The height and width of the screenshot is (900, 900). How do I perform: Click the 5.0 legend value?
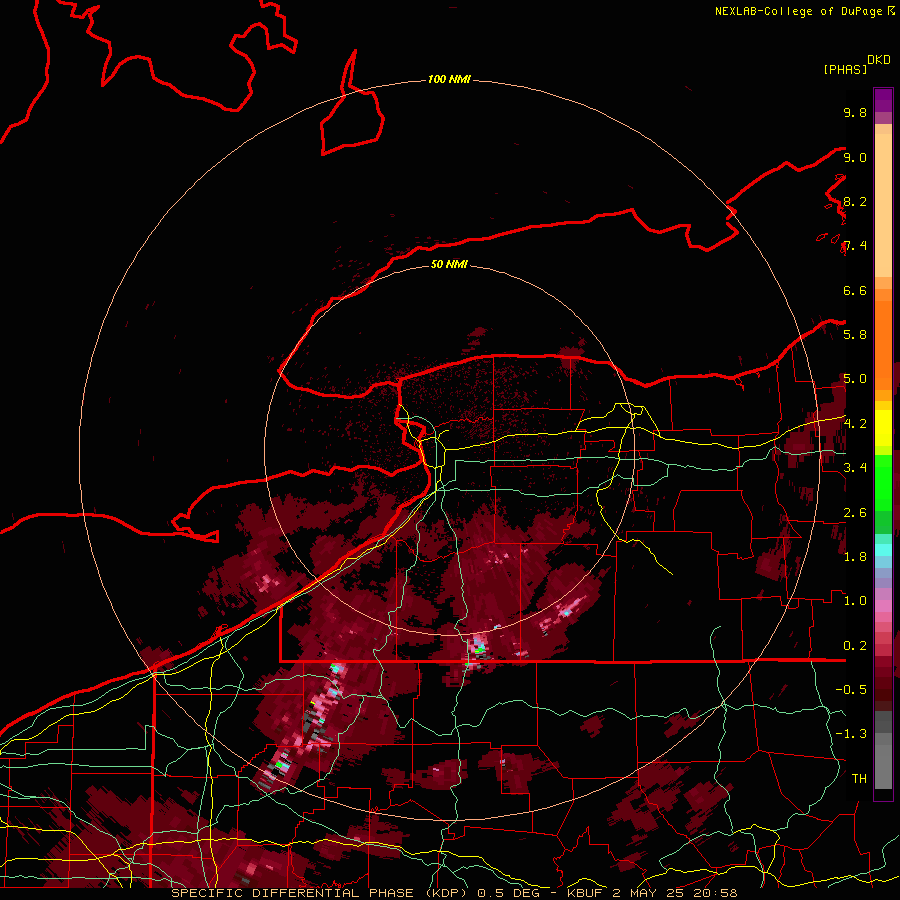[855, 379]
